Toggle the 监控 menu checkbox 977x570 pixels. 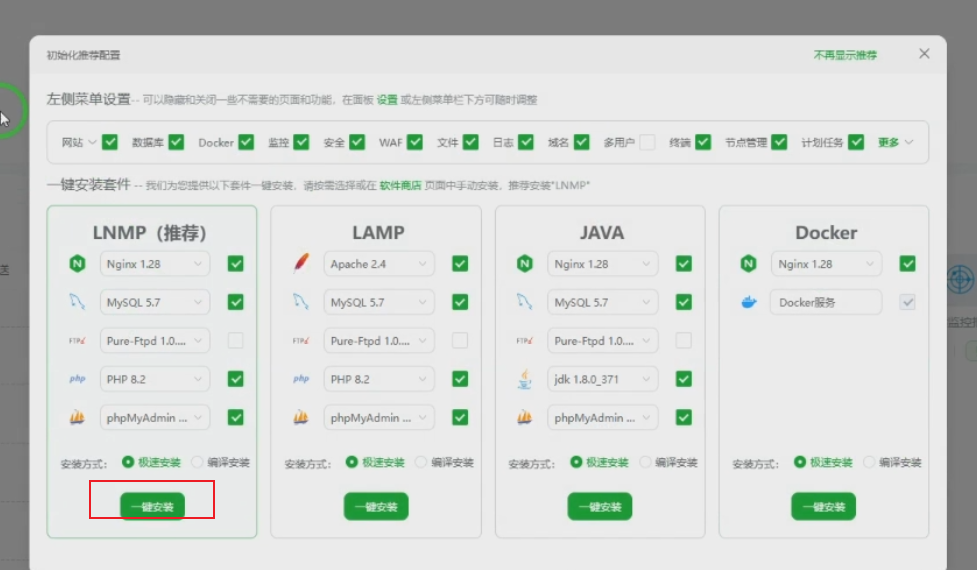coord(301,142)
